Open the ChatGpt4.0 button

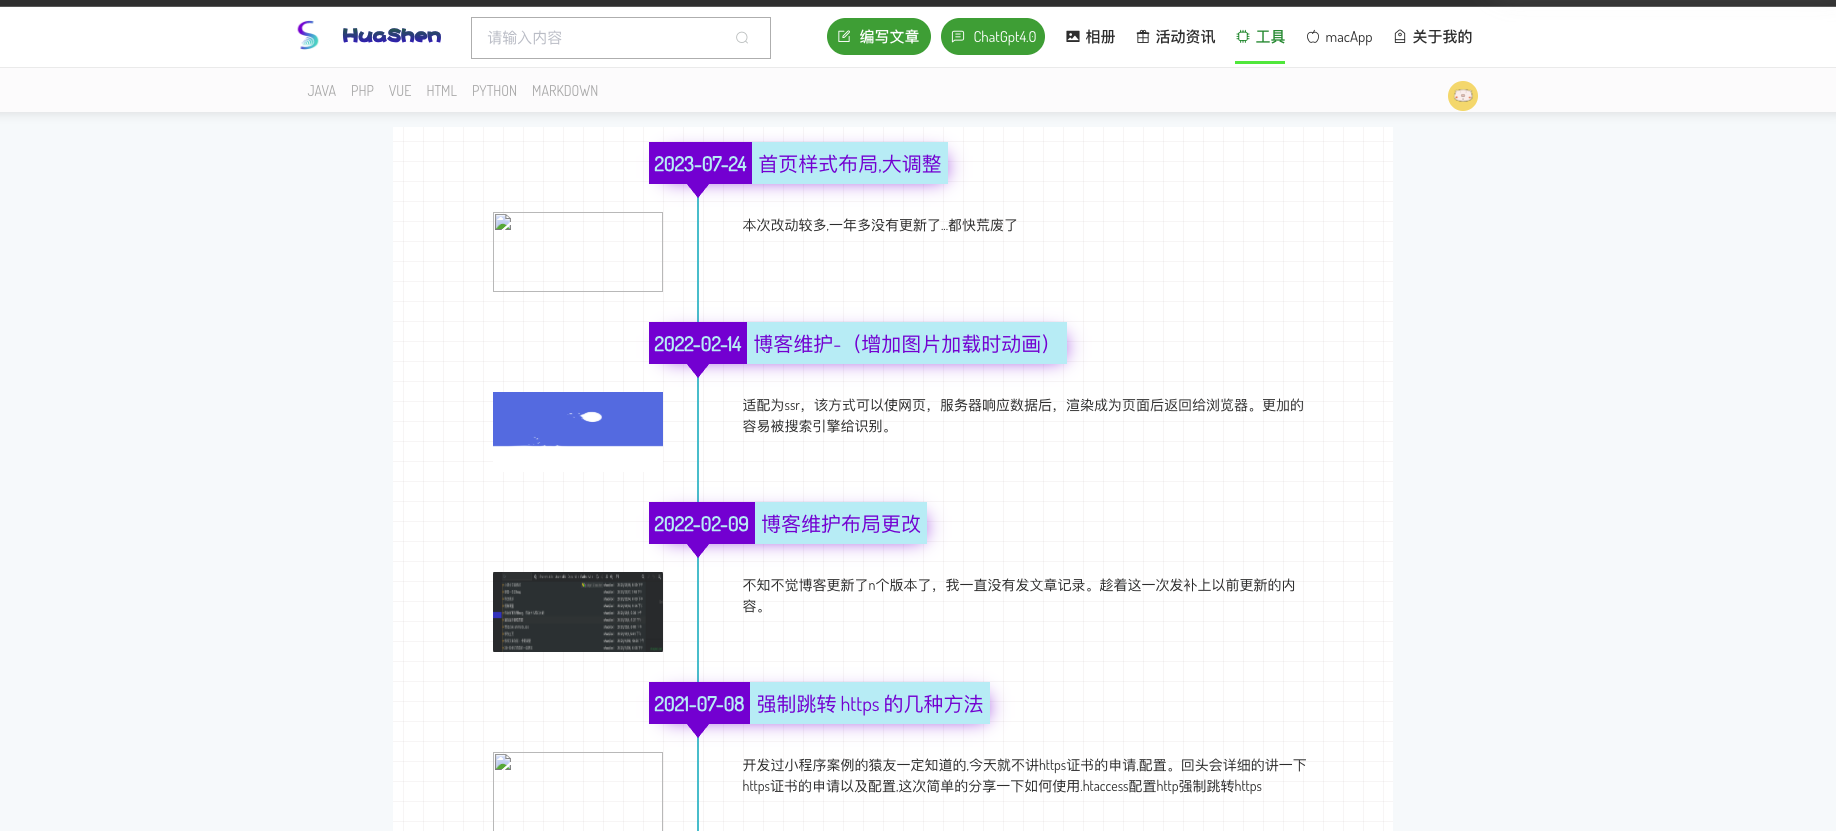point(992,37)
